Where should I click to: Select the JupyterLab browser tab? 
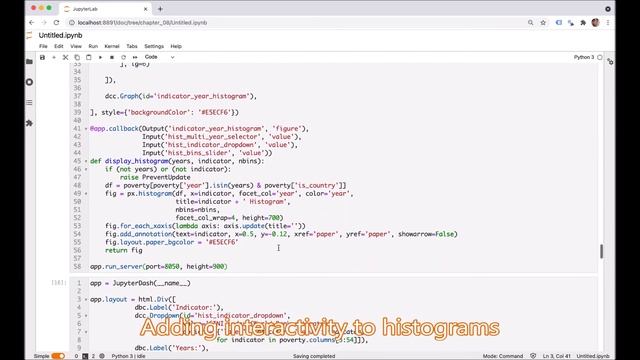(x=106, y=9)
